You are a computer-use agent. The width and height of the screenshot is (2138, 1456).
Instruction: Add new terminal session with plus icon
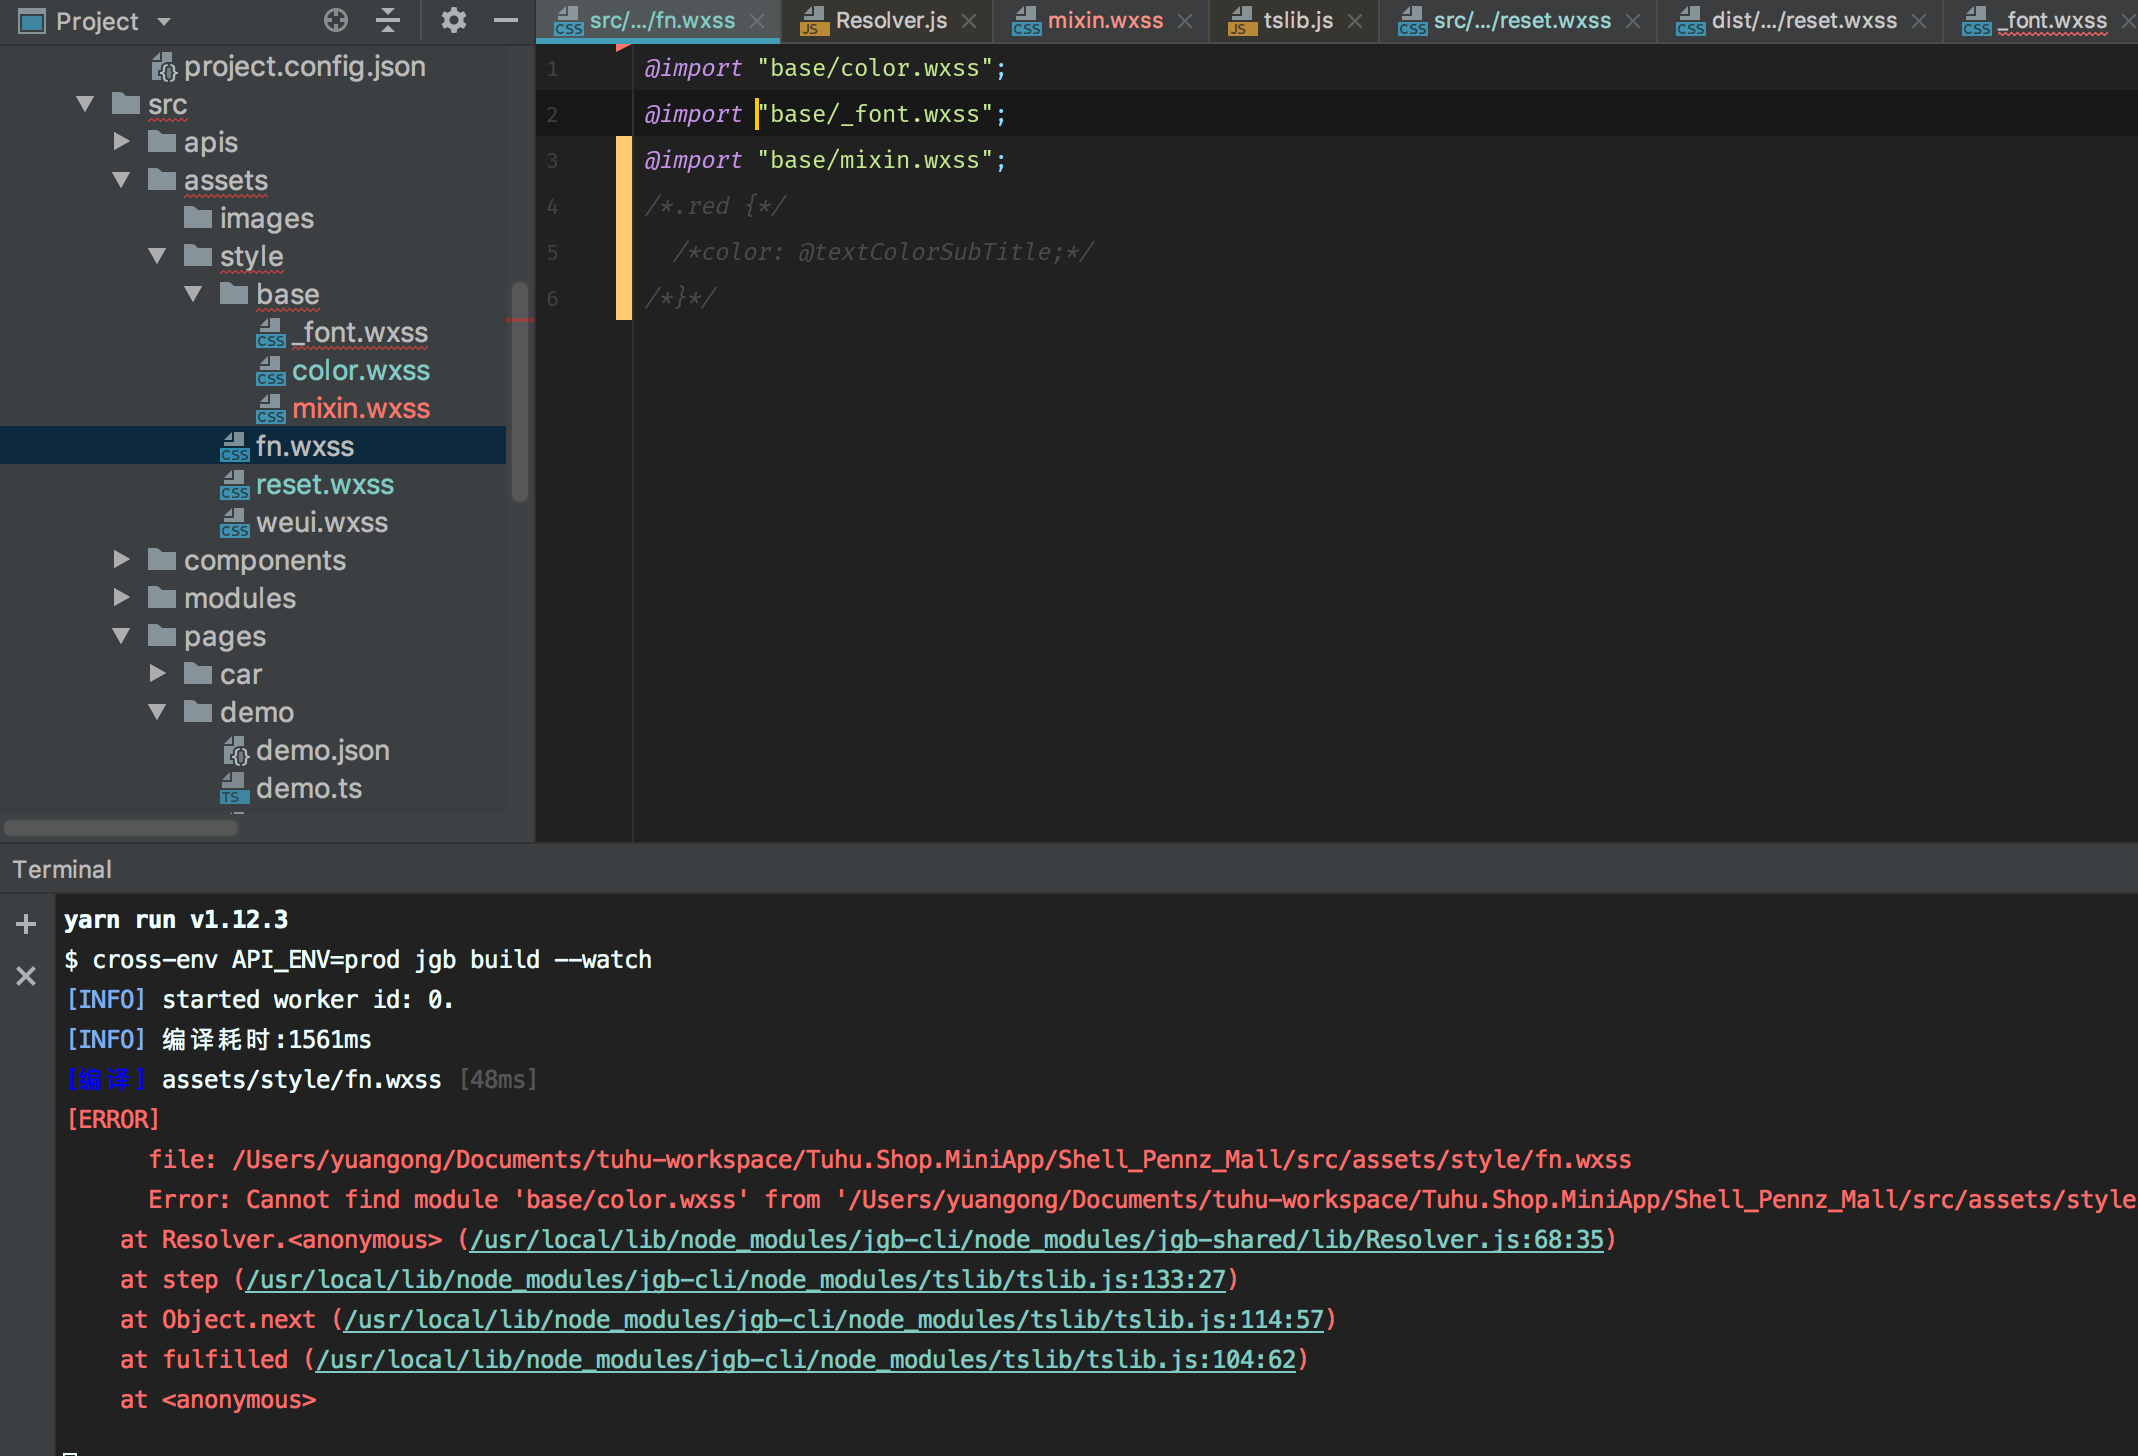(x=24, y=923)
